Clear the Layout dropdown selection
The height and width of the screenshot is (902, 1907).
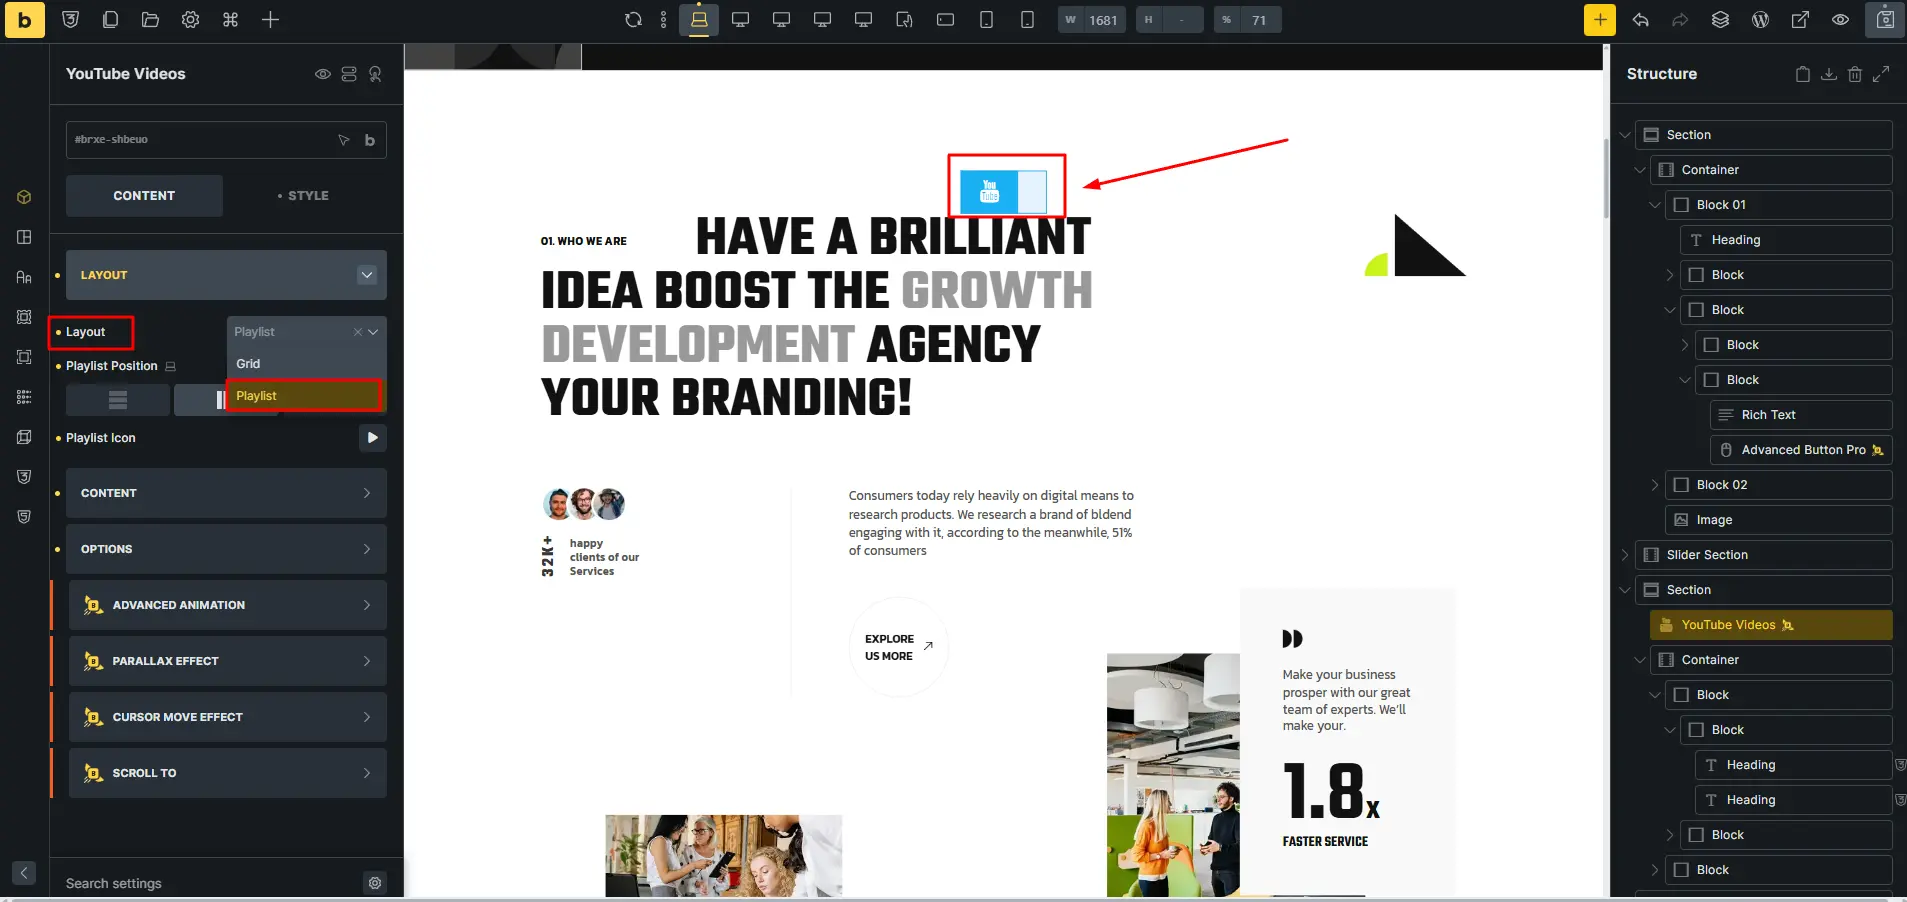[x=358, y=332]
